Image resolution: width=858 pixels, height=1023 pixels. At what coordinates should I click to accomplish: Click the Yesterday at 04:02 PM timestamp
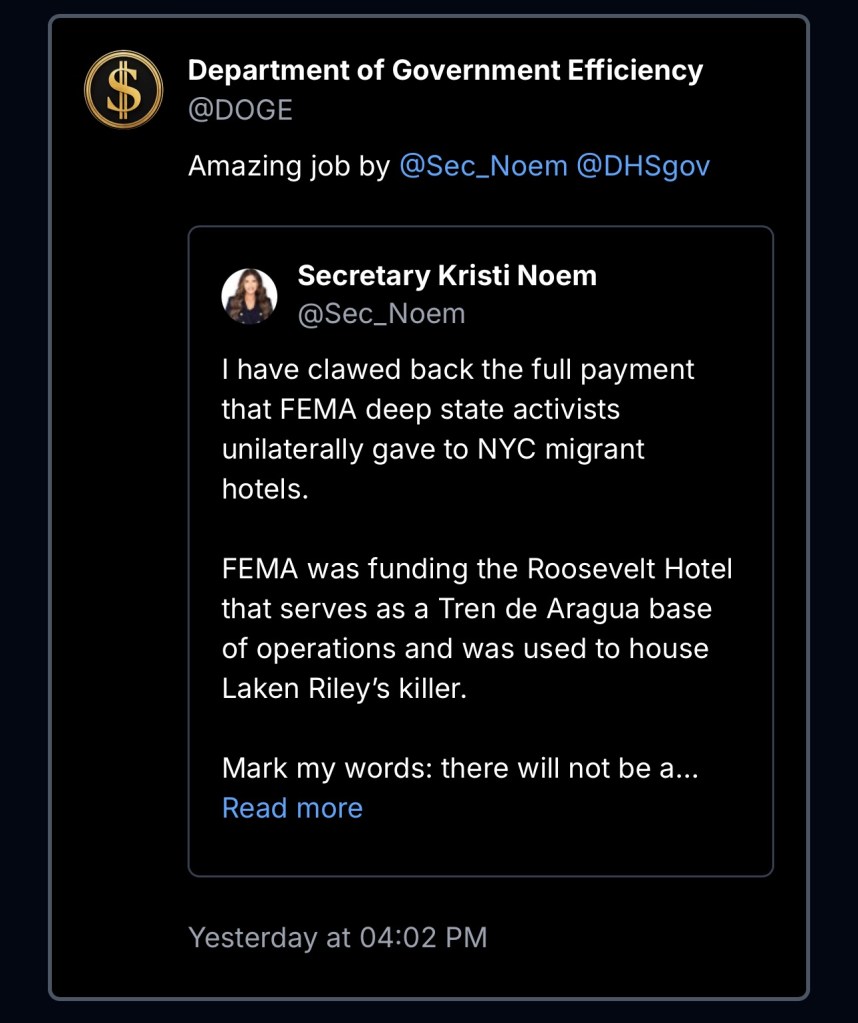pos(338,938)
